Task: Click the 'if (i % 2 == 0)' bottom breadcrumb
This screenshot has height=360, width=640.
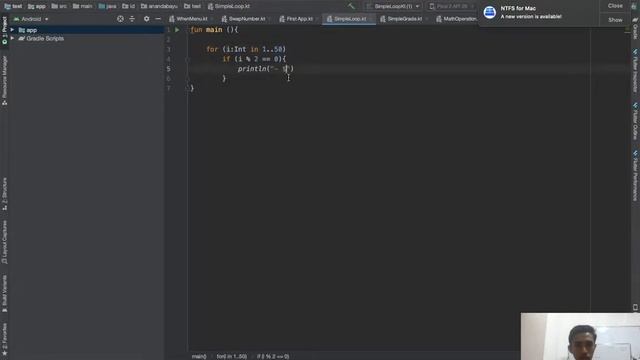Action: tap(273, 356)
